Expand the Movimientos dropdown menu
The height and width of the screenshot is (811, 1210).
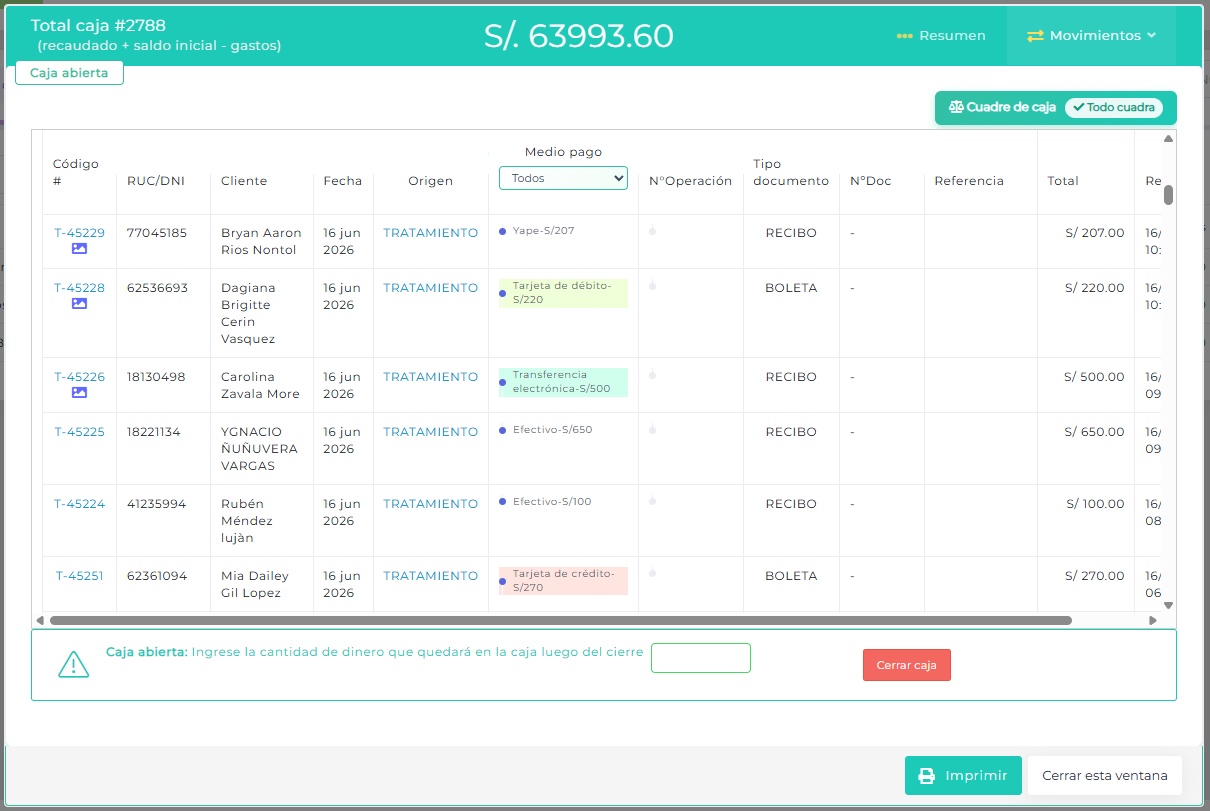point(1091,35)
